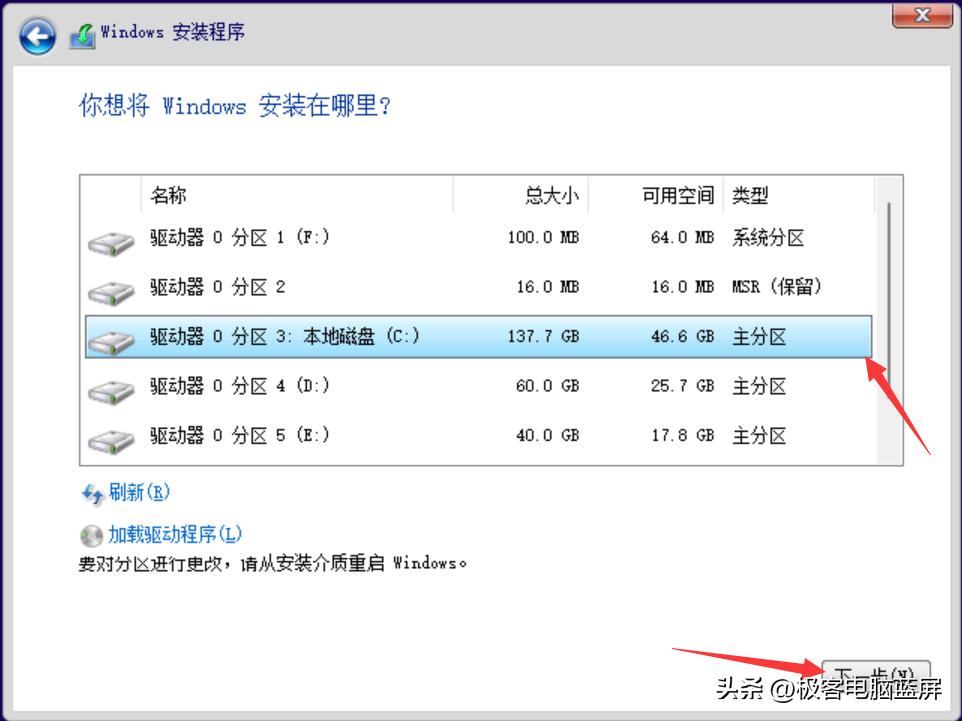Click the refresh arrows icon

pyautogui.click(x=93, y=494)
